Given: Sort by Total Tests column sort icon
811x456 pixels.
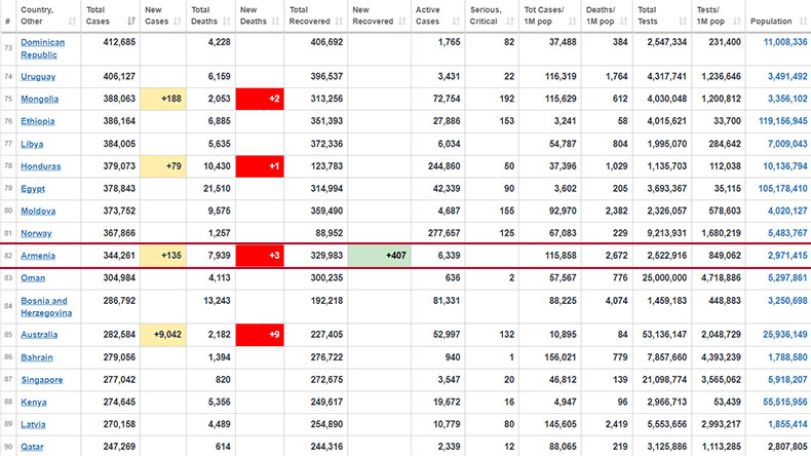Looking at the screenshot, I should 683,21.
